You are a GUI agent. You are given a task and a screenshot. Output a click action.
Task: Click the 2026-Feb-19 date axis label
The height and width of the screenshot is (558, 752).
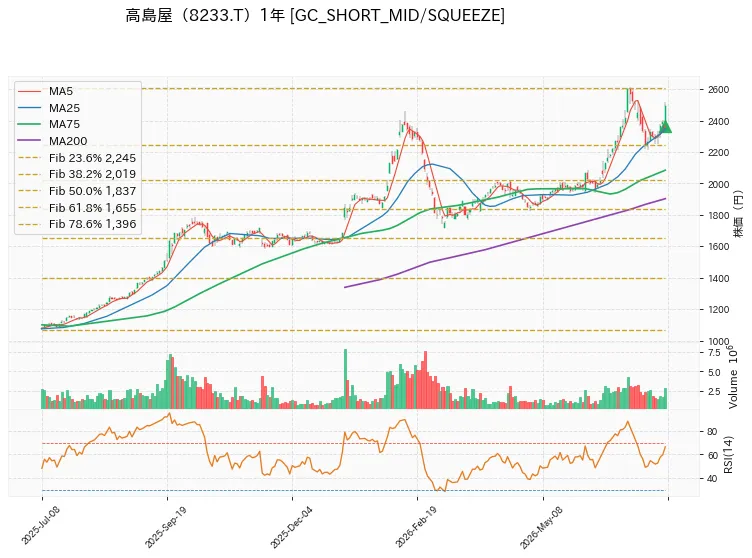[x=416, y=527]
